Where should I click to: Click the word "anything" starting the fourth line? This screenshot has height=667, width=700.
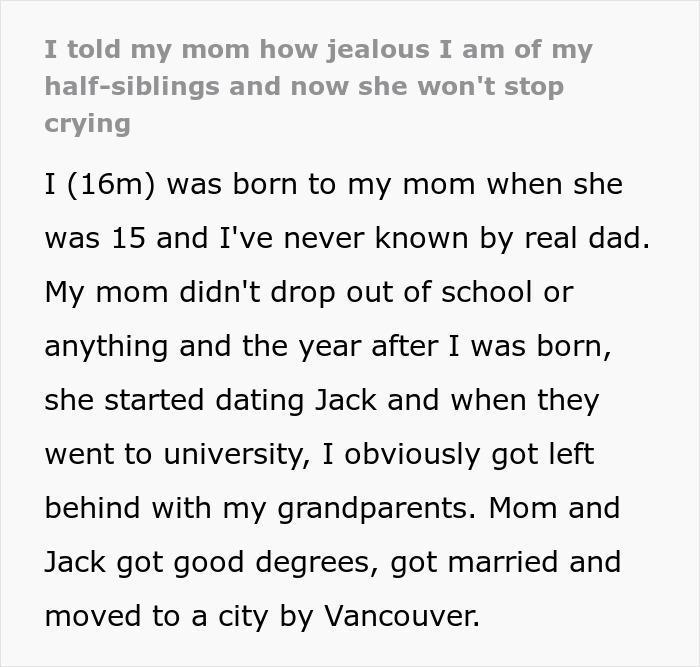[x=106, y=347]
